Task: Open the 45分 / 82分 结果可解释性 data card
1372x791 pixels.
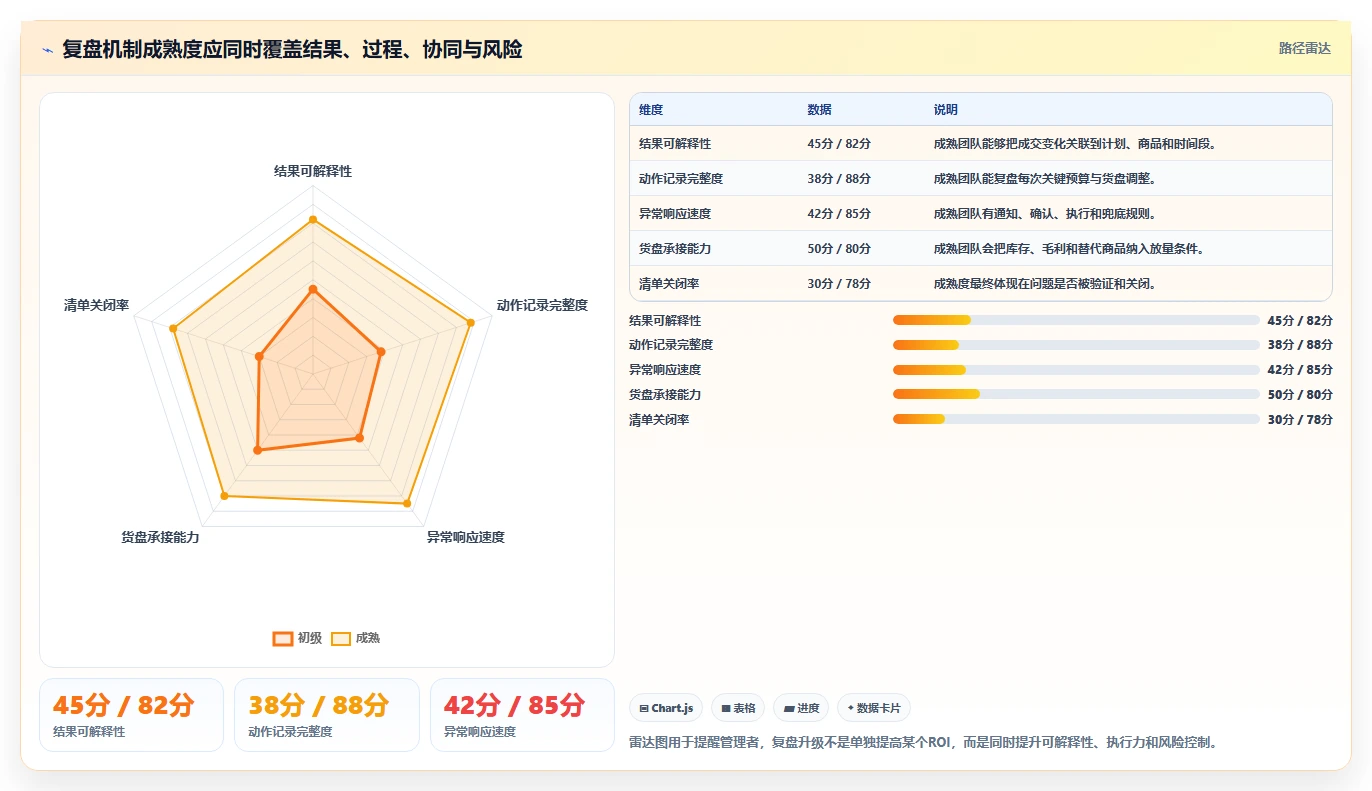Action: click(131, 715)
